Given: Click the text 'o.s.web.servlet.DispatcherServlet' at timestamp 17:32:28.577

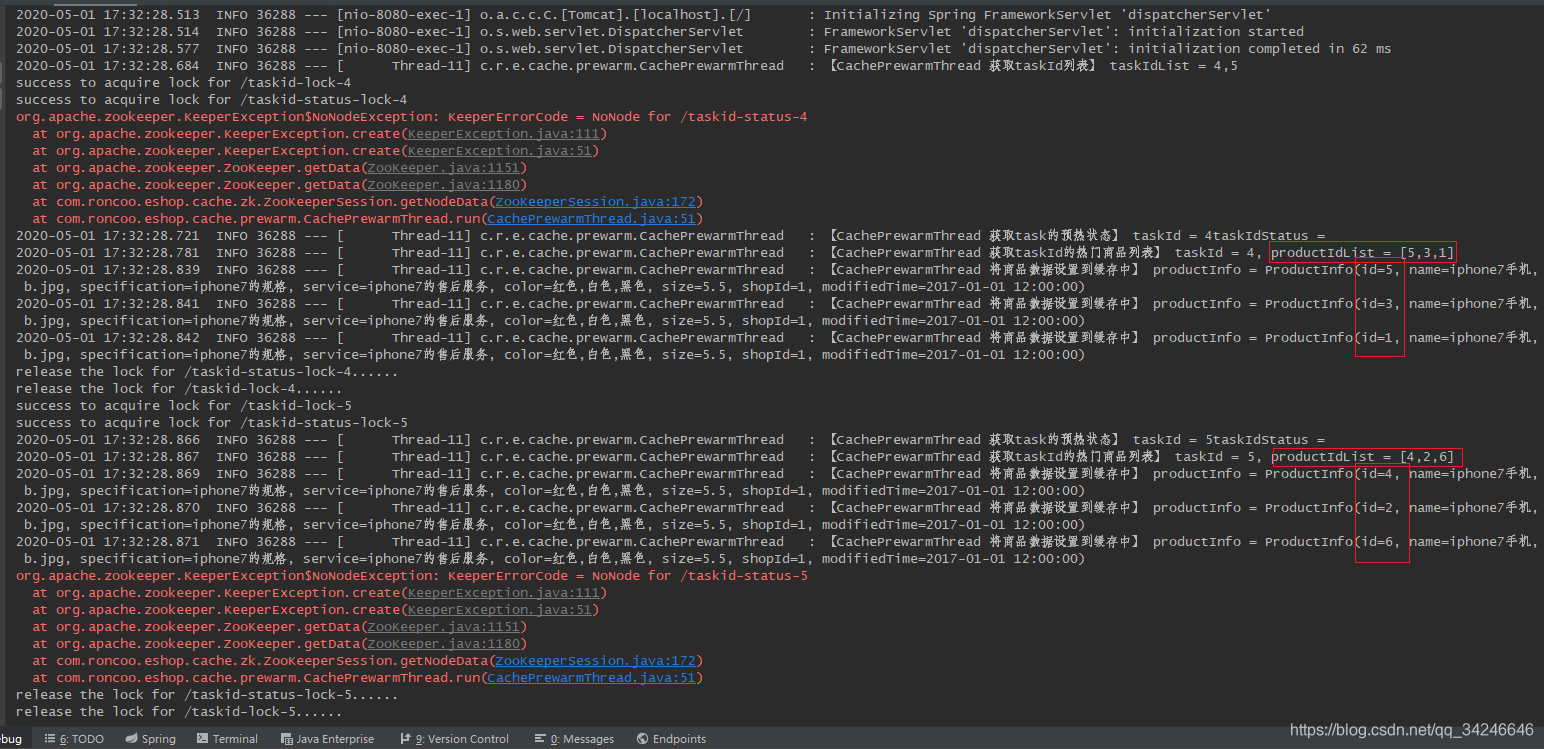Looking at the screenshot, I should [612, 49].
